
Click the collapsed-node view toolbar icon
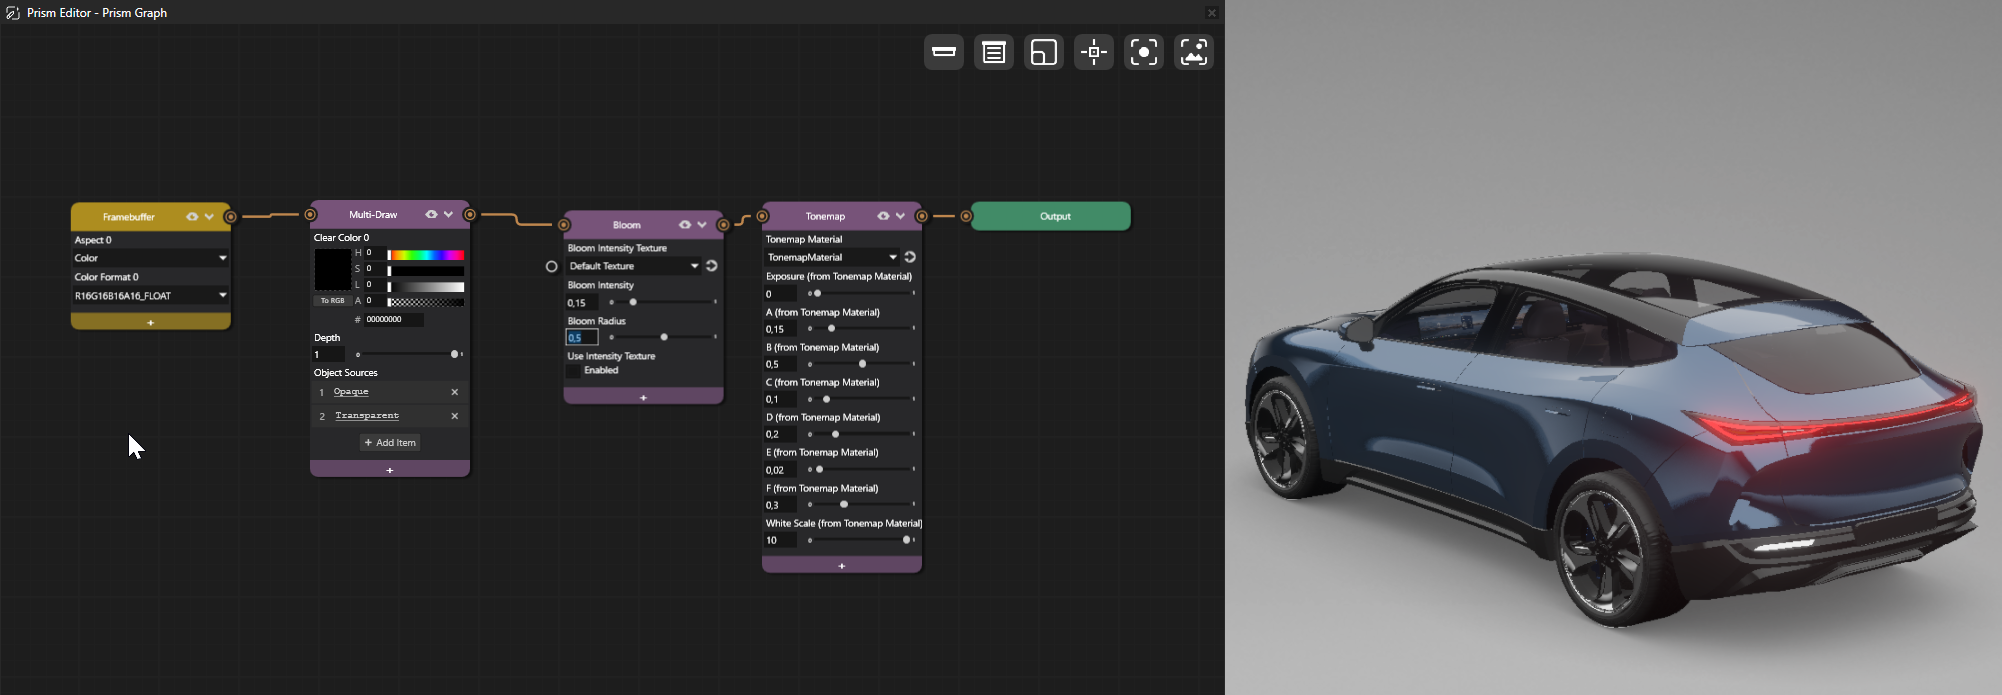(x=943, y=52)
